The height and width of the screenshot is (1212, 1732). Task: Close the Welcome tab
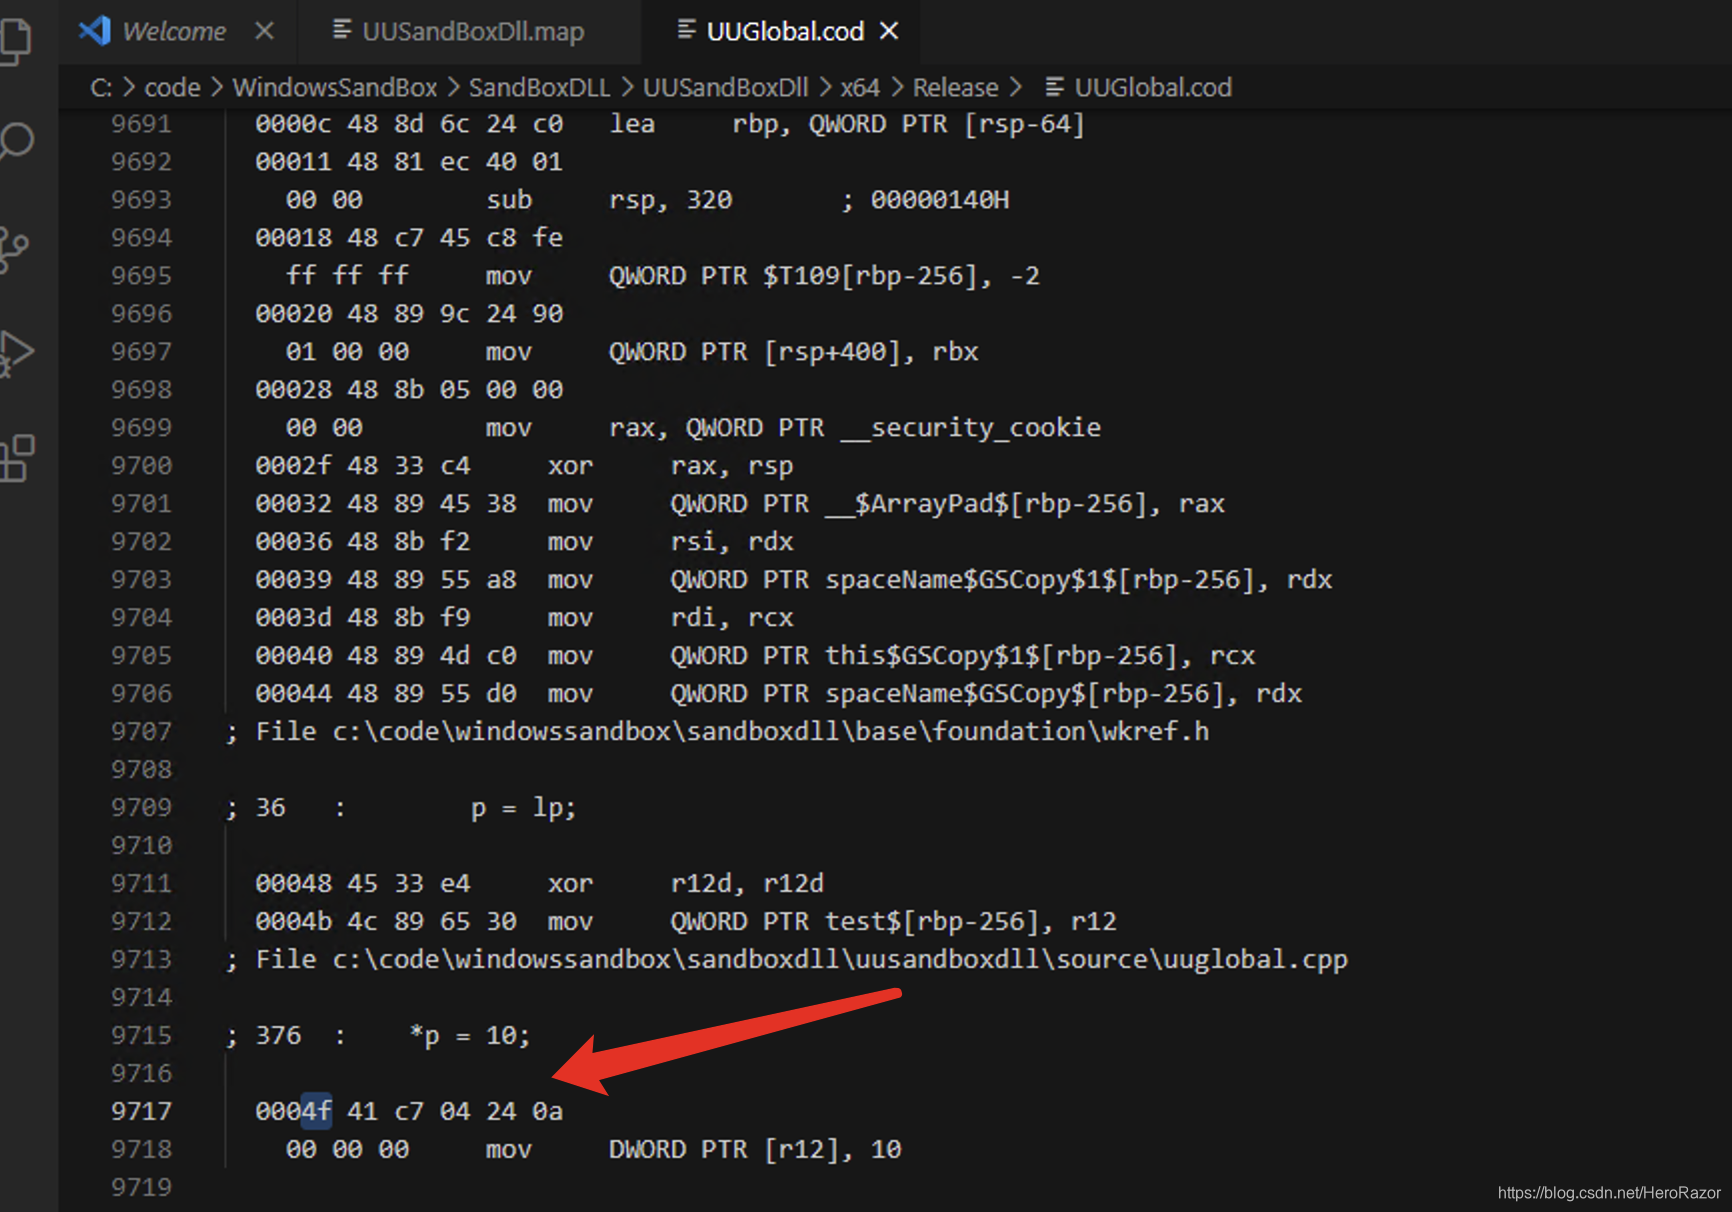coord(264,31)
